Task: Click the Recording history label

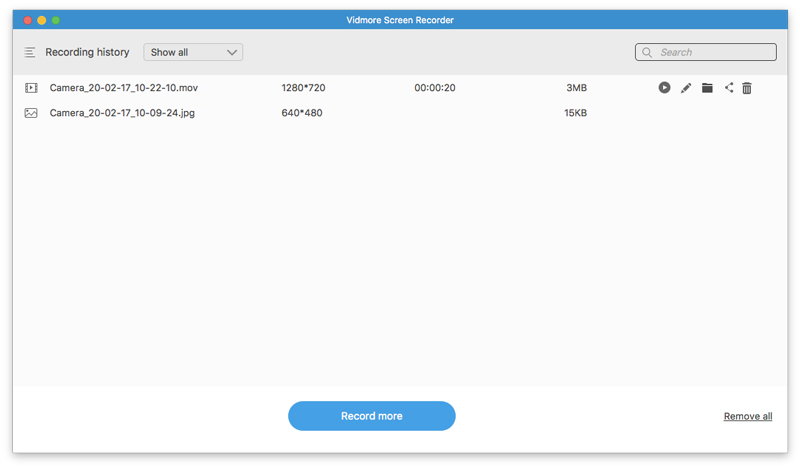Action: [x=87, y=52]
